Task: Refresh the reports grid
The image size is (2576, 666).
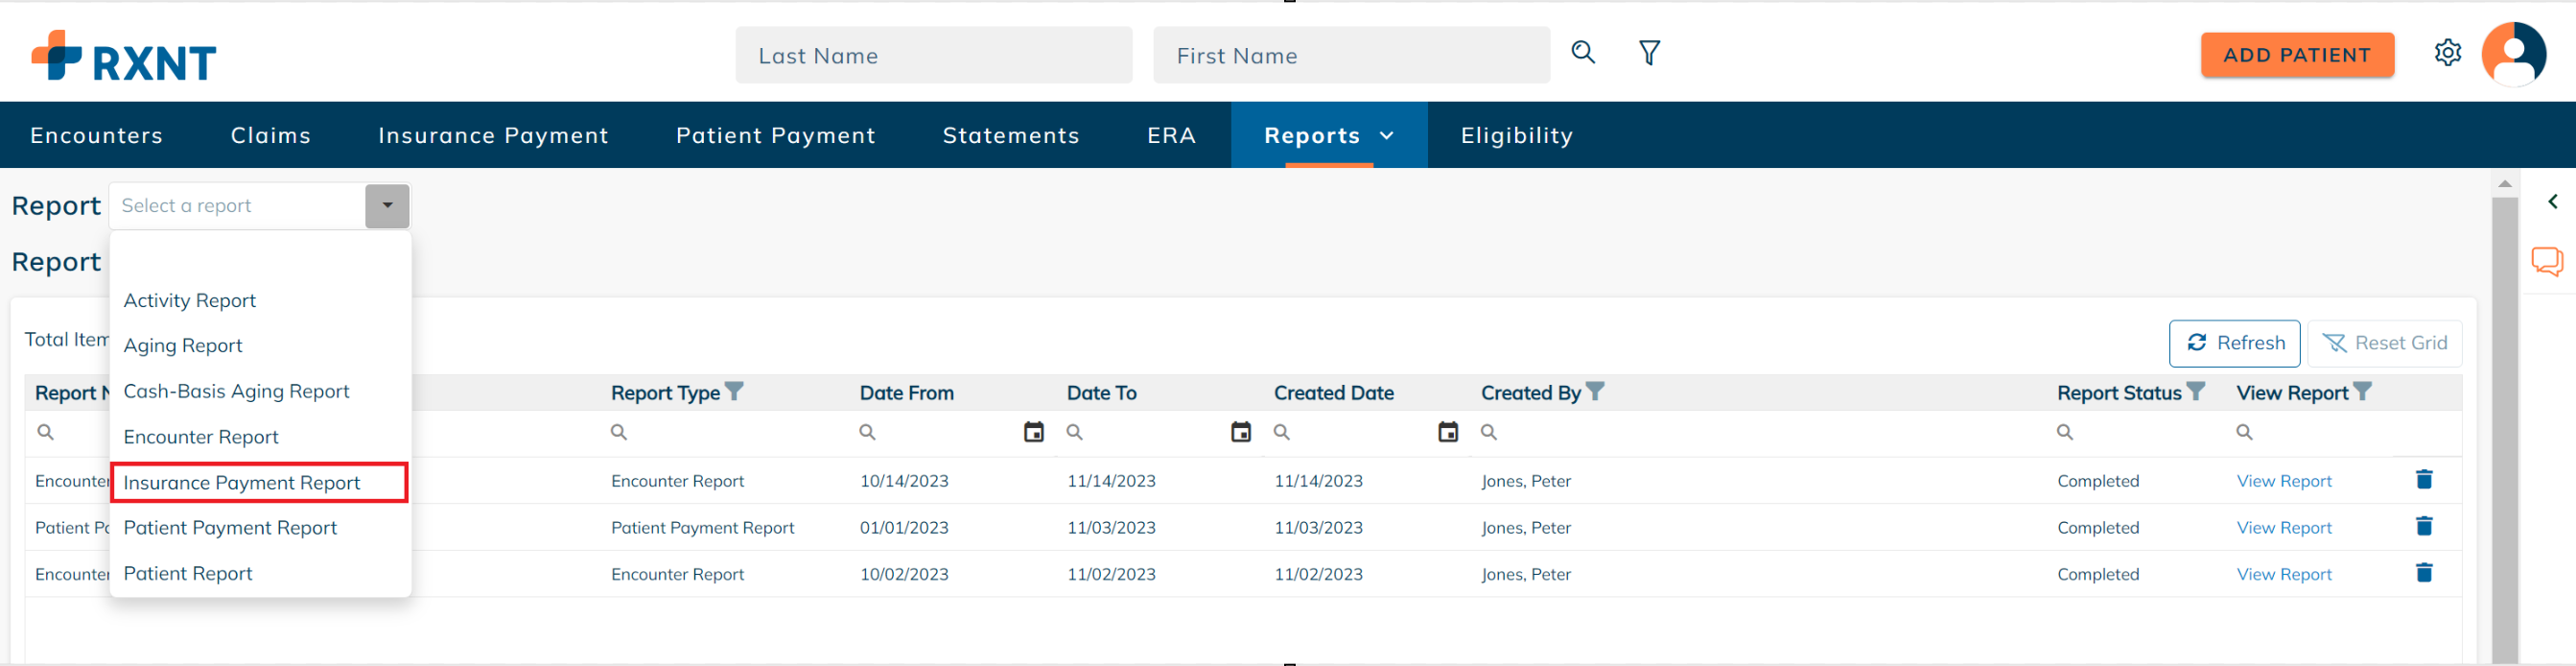Action: point(2234,343)
